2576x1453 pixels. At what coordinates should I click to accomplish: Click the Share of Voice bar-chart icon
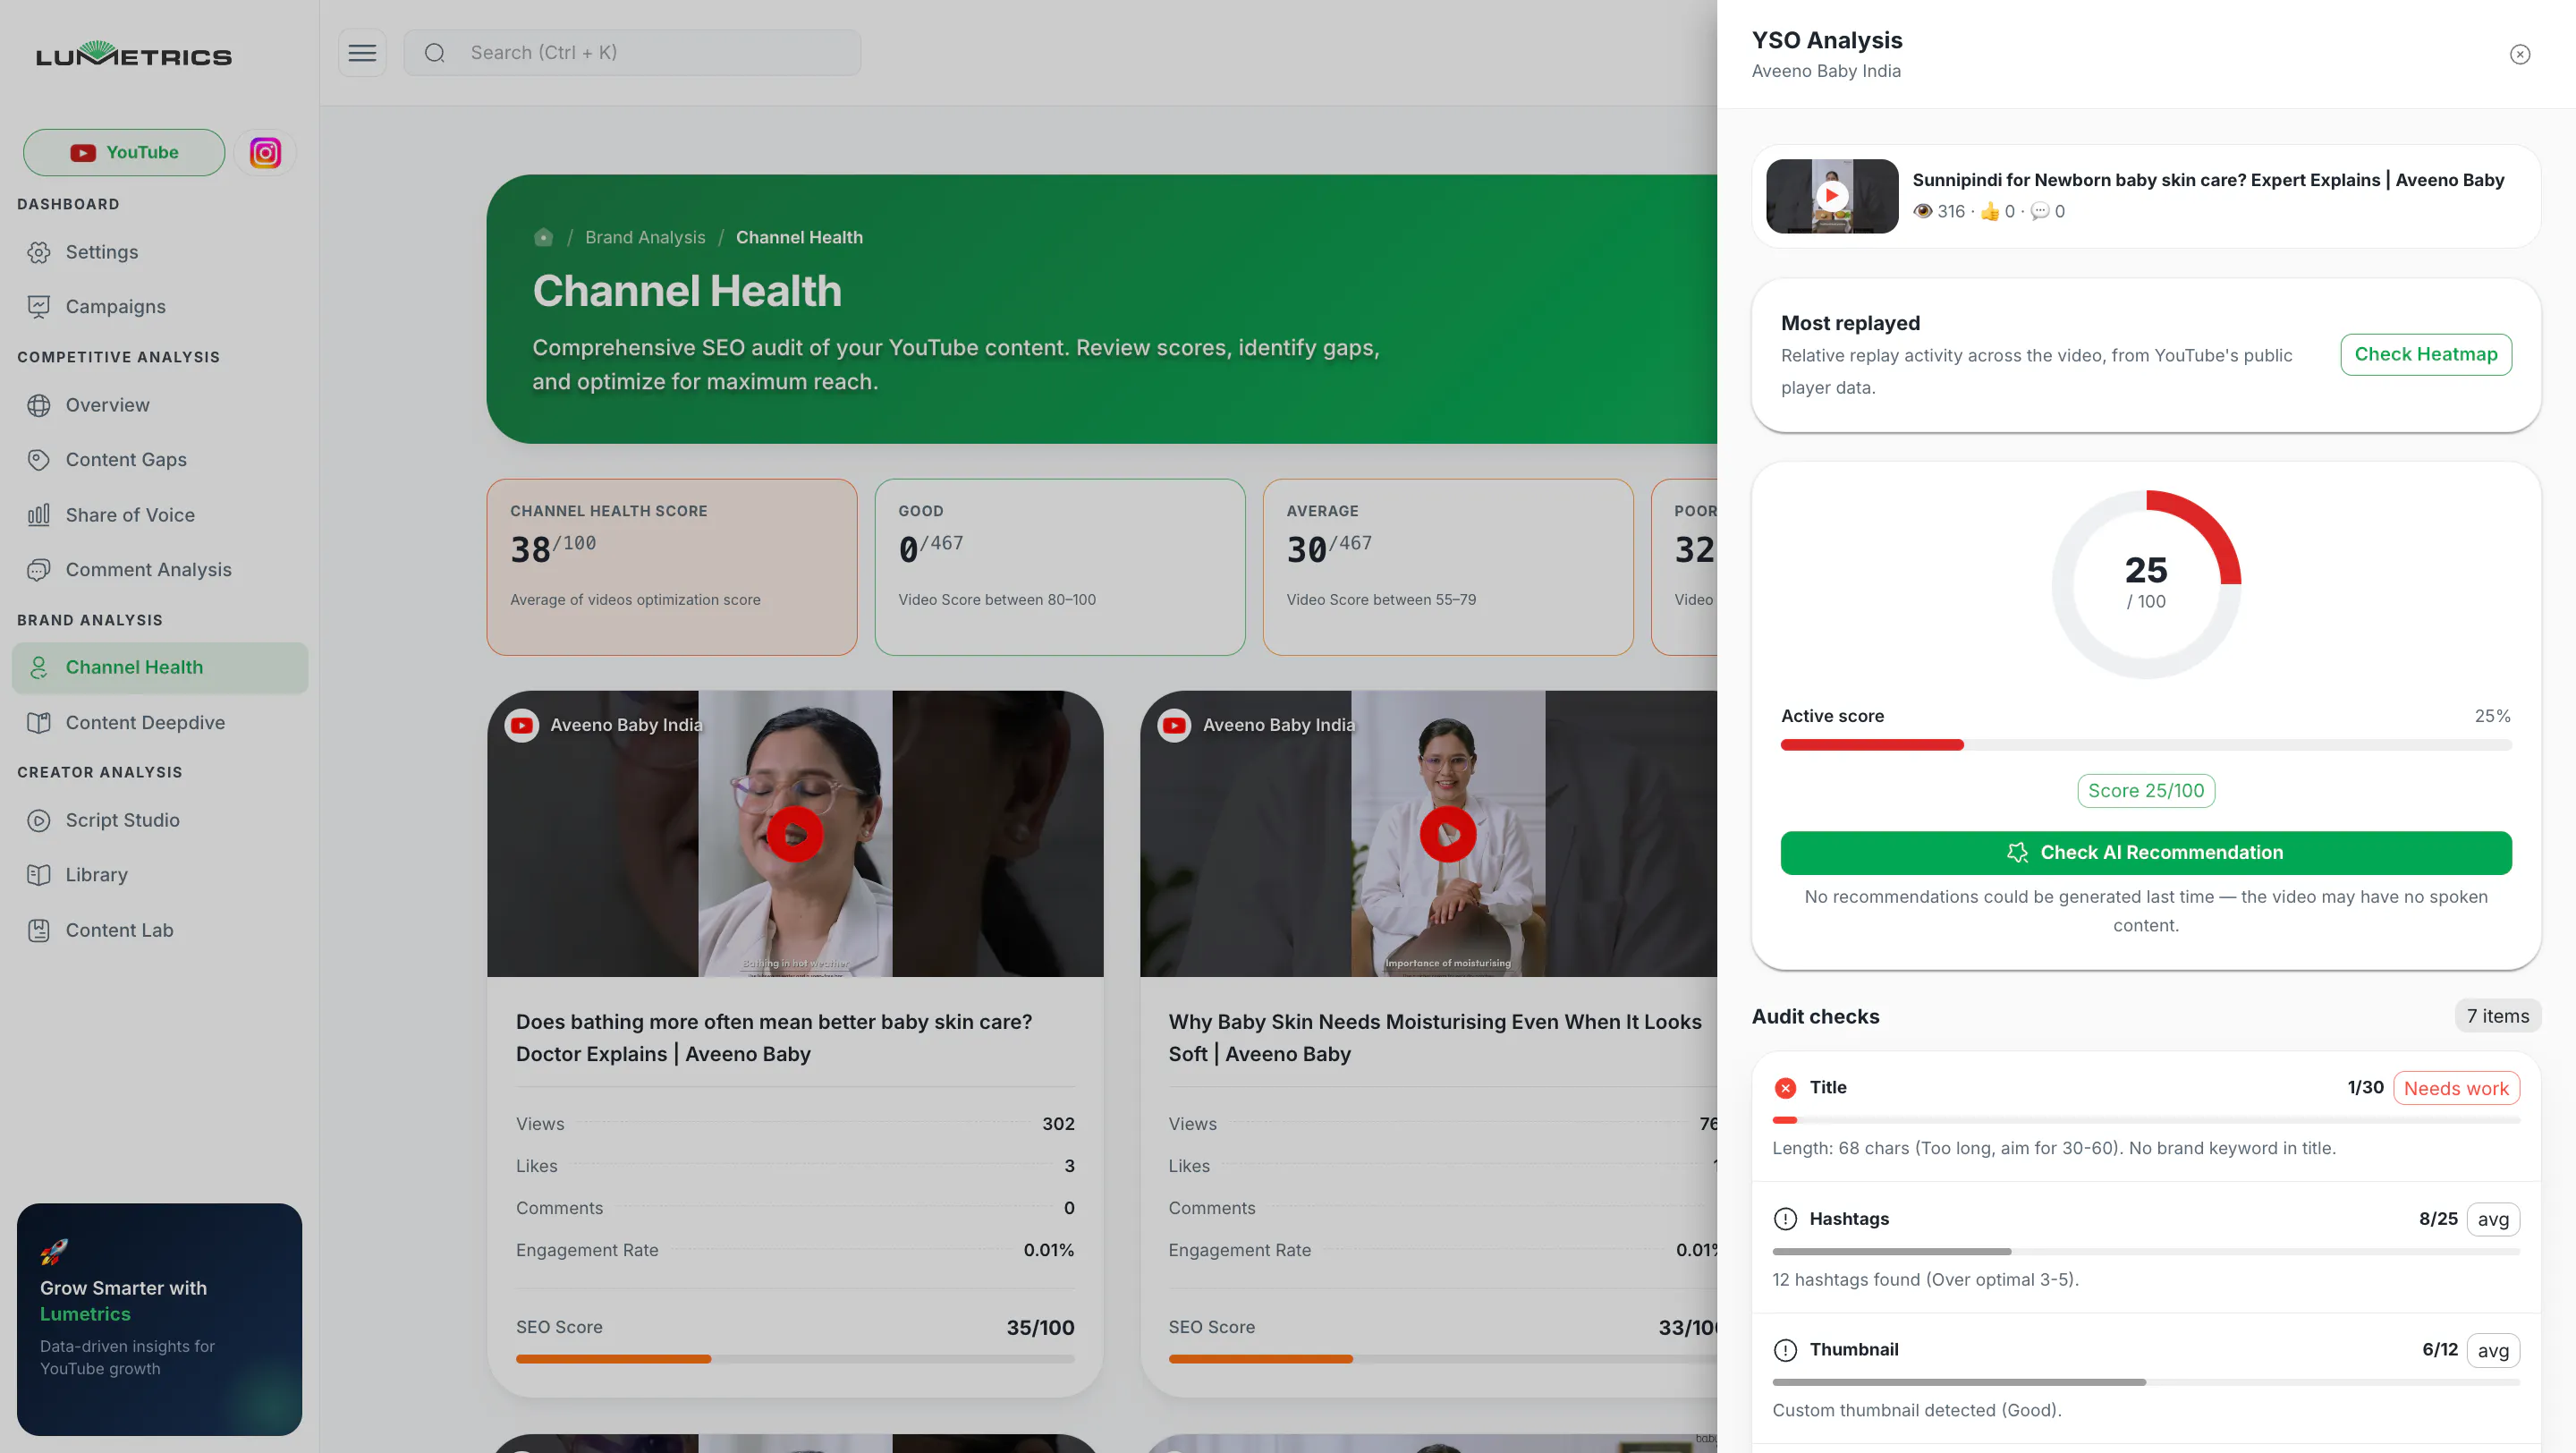[39, 515]
